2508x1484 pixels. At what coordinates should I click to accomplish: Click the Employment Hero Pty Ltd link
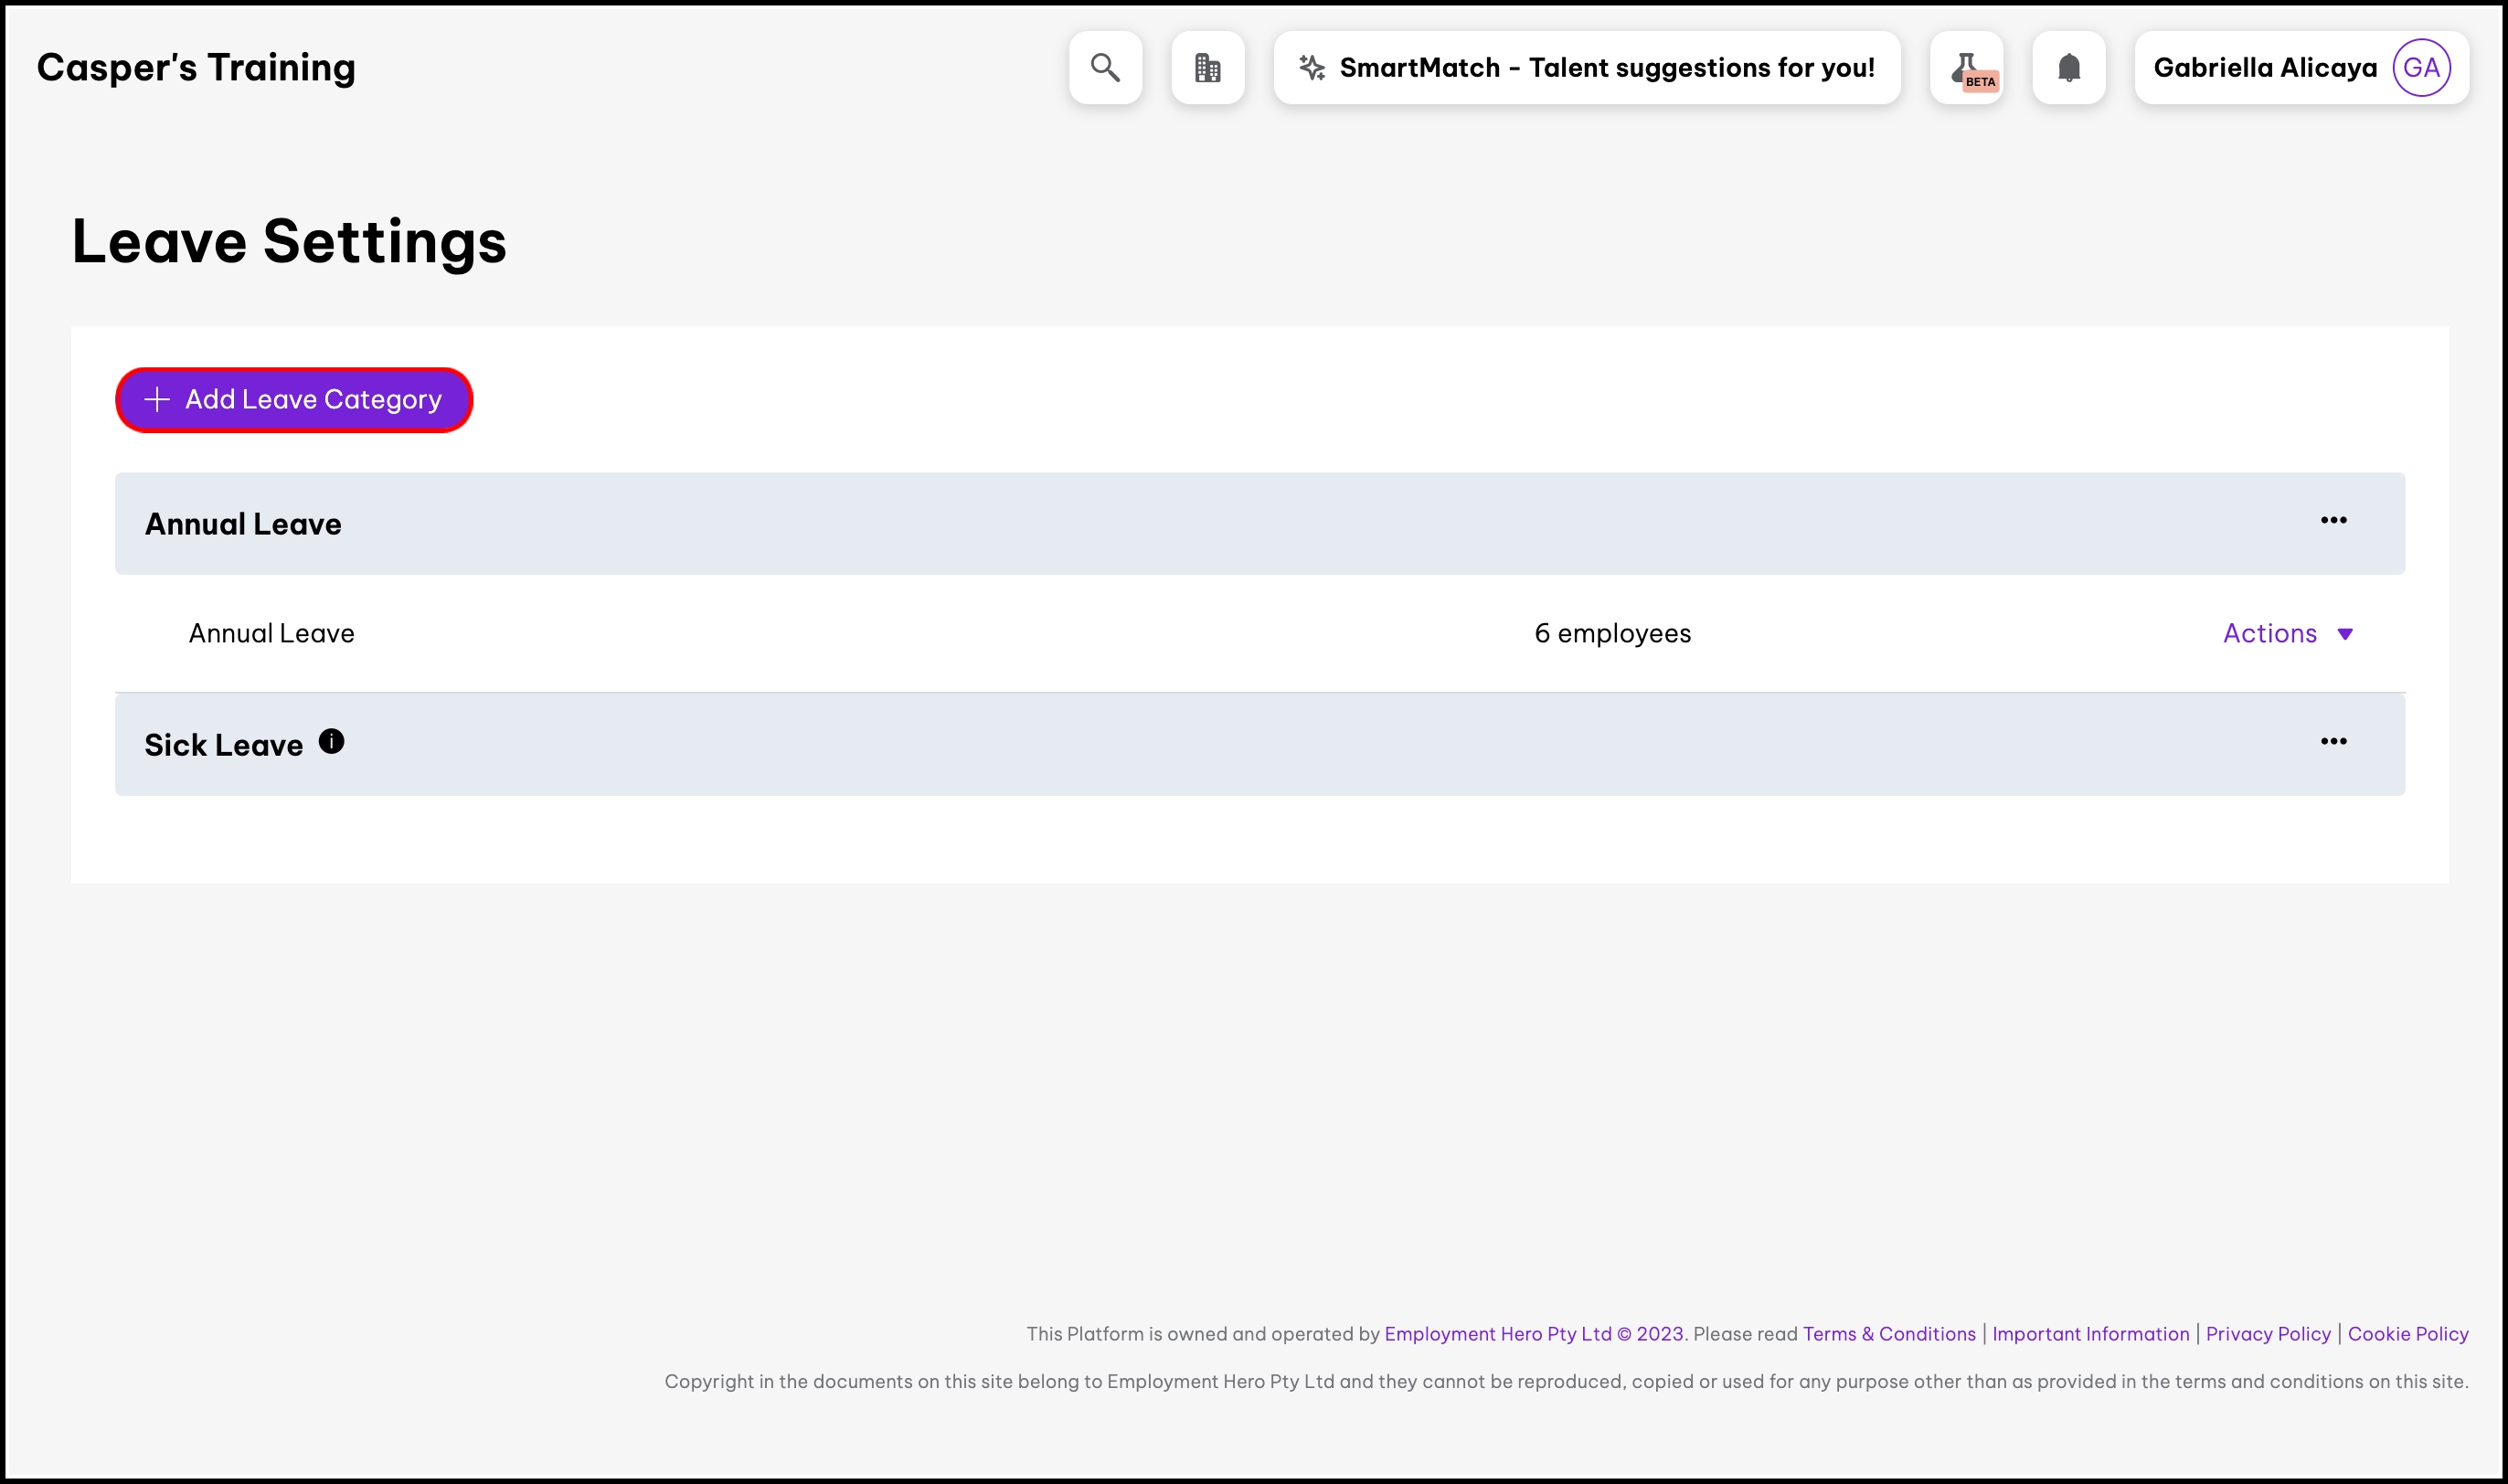tap(1497, 1333)
